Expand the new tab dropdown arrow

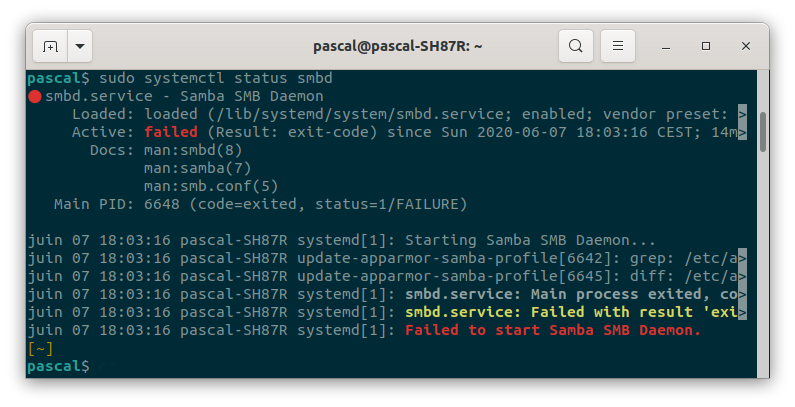[80, 46]
